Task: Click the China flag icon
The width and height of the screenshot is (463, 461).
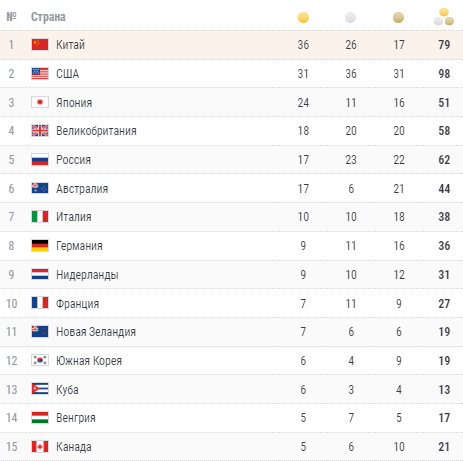Action: pyautogui.click(x=40, y=44)
